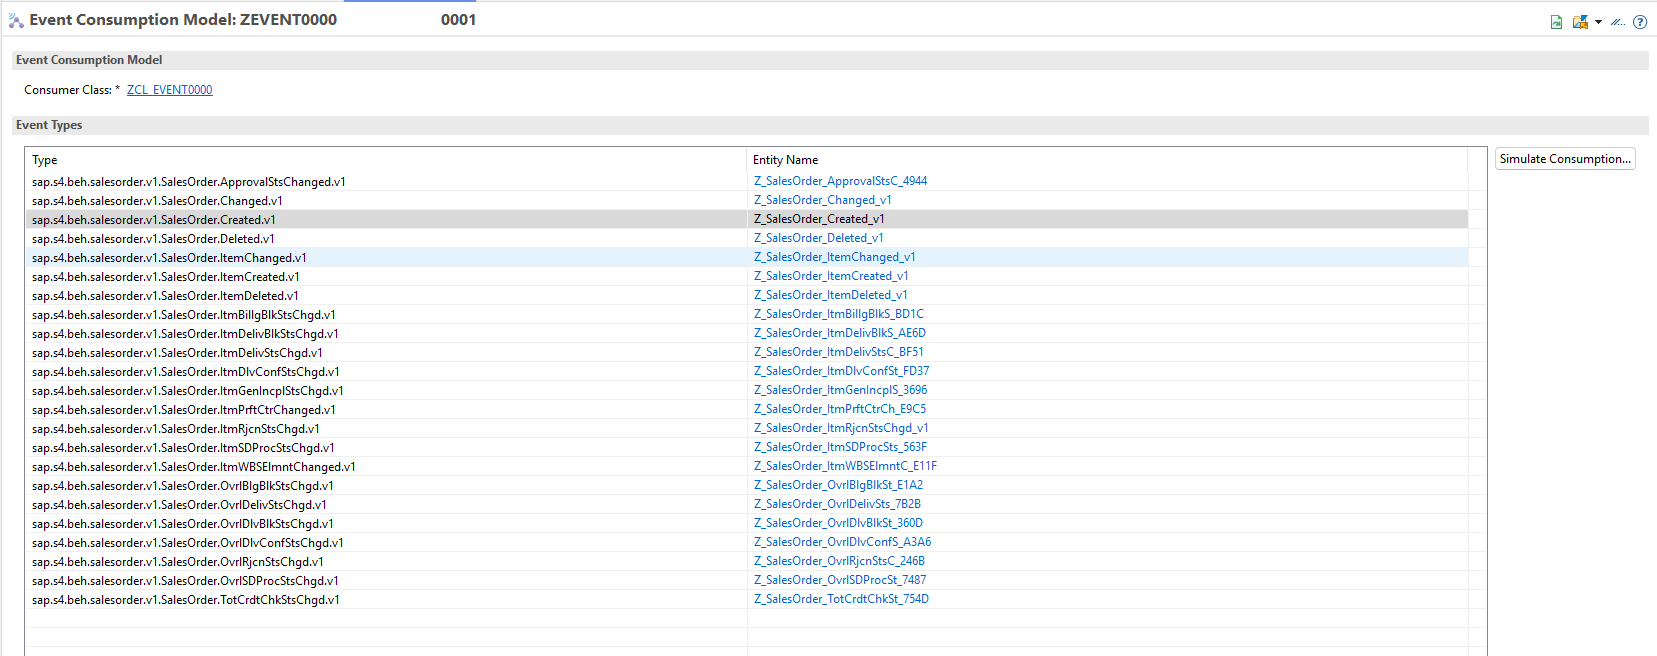The height and width of the screenshot is (656, 1657).
Task: Open the Z_SalesOrder_ItmWBSElmntC_E11F entity link
Action: 845,466
